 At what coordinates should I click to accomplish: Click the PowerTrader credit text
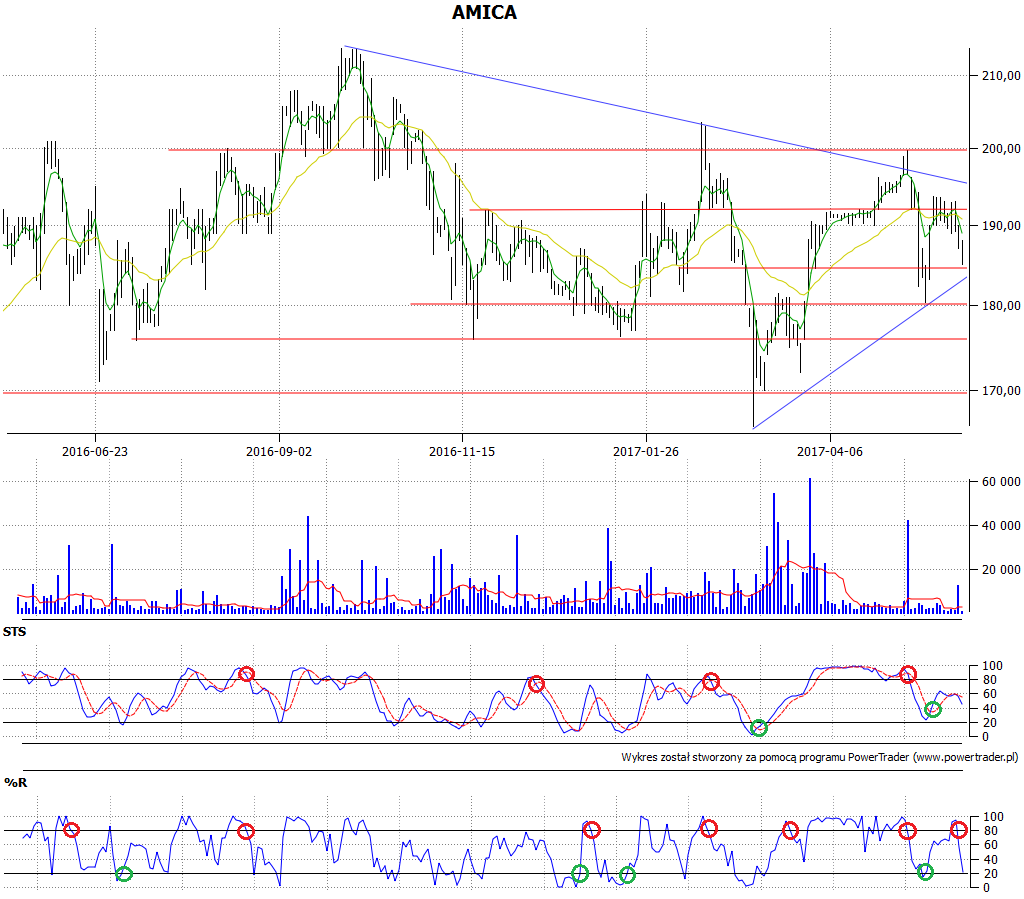820,757
